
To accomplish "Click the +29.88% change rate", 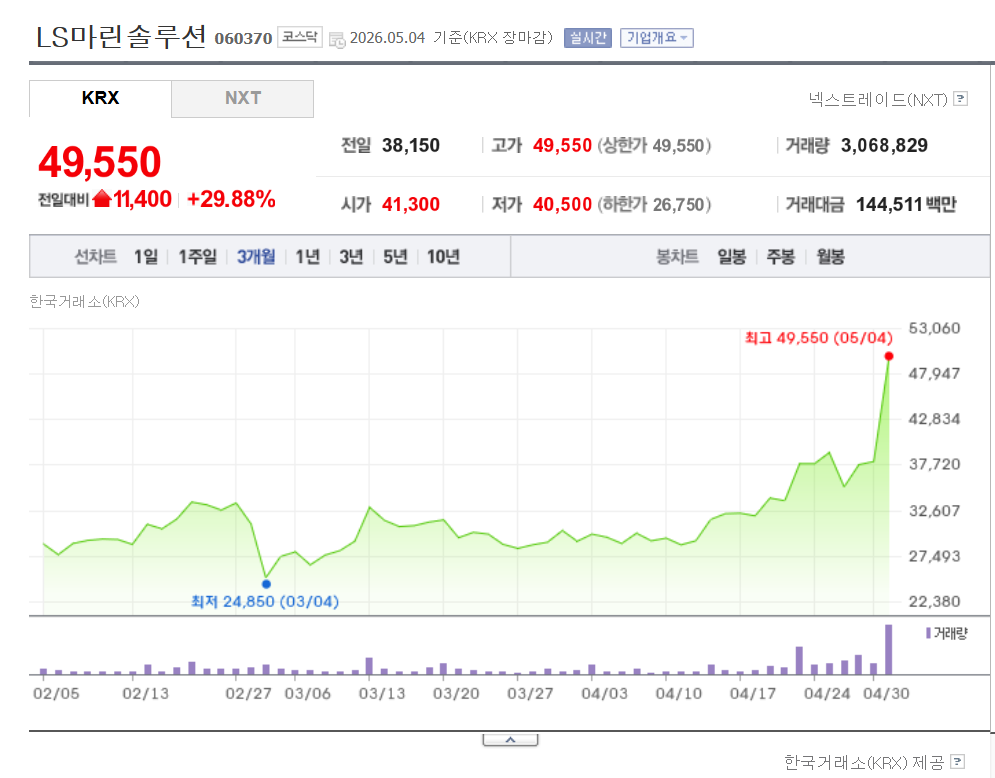I will (232, 199).
